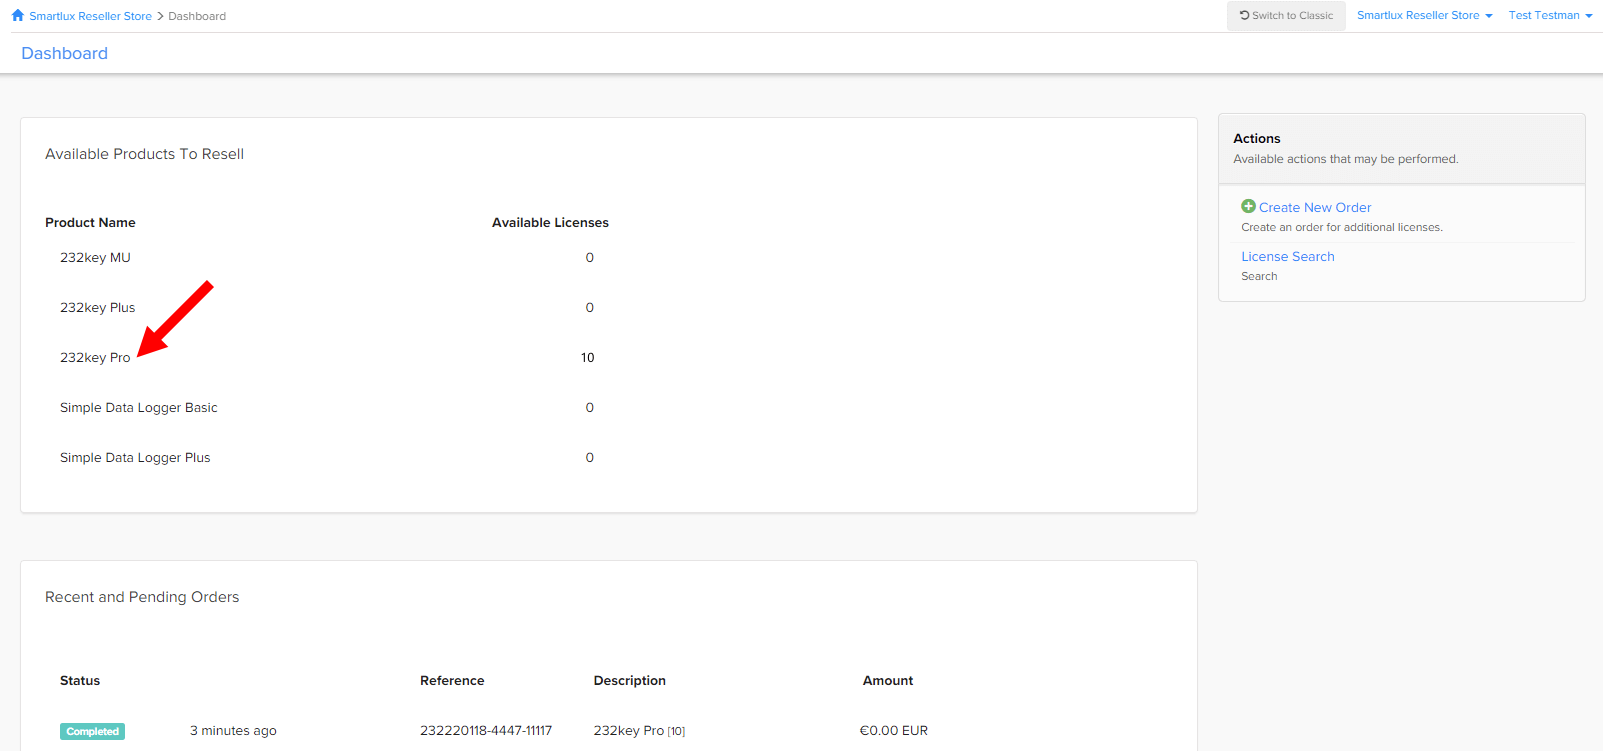Viewport: 1603px width, 751px height.
Task: Select the 232key MU product row
Action: 95,257
